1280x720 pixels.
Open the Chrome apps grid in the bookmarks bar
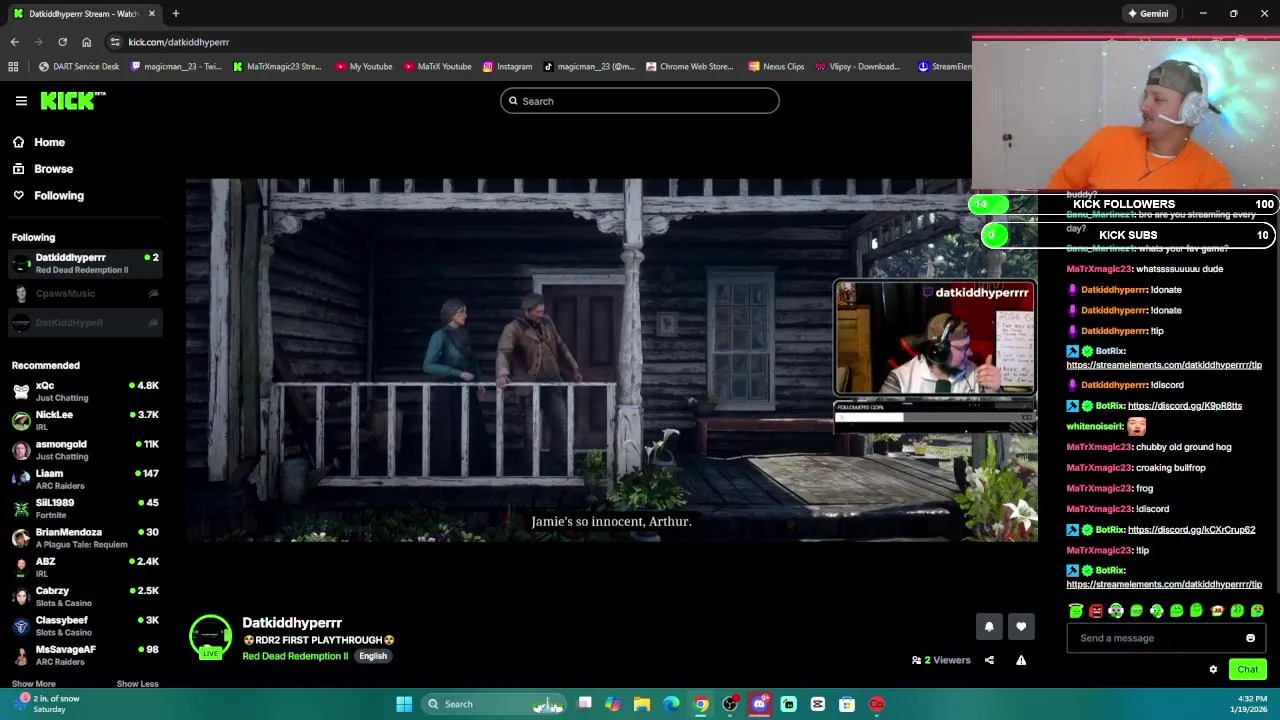pyautogui.click(x=13, y=67)
